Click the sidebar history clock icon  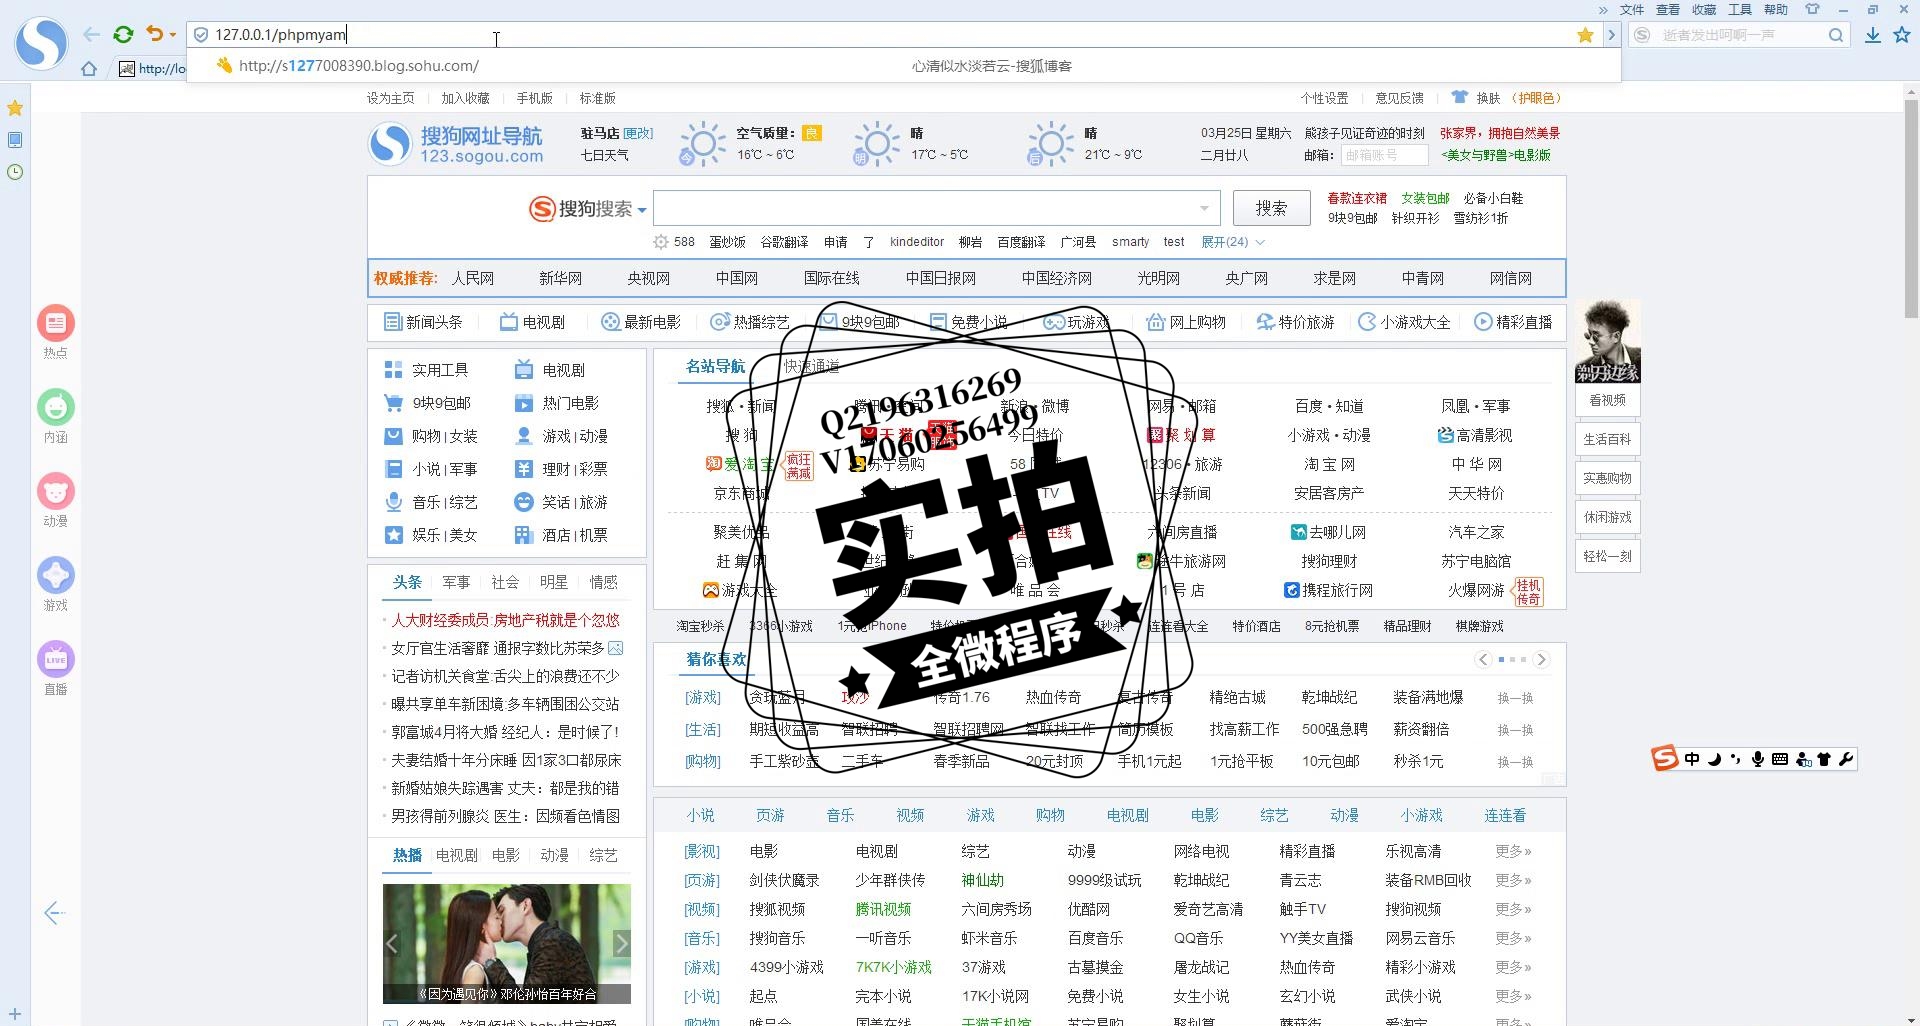(x=15, y=172)
